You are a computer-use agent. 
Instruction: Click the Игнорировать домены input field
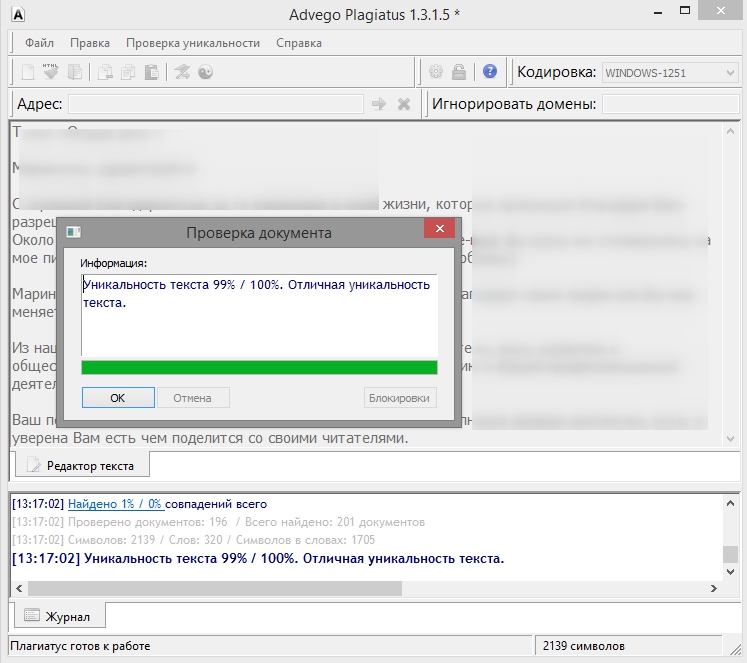tap(670, 104)
